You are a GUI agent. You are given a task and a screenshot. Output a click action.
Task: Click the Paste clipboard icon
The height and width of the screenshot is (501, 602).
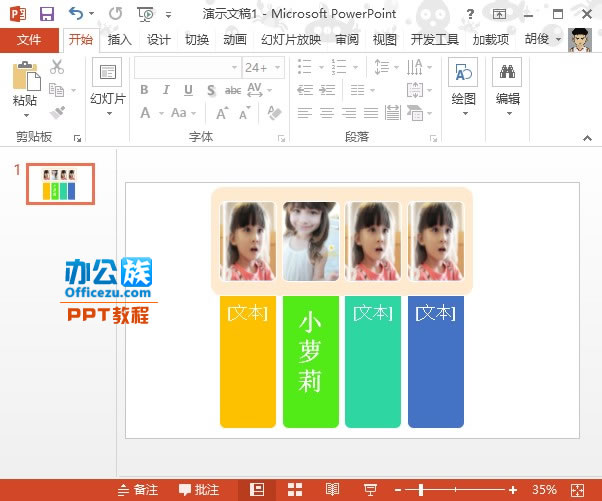click(26, 77)
